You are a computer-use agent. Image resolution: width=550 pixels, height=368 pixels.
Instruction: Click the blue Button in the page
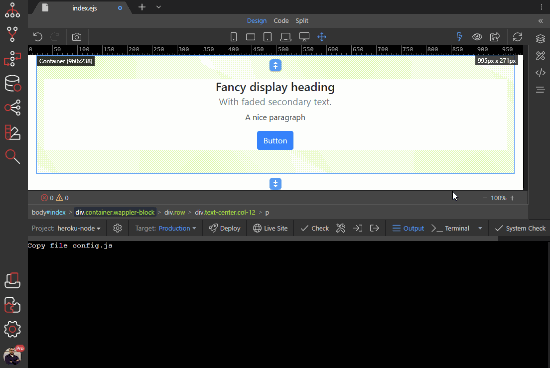click(x=275, y=141)
